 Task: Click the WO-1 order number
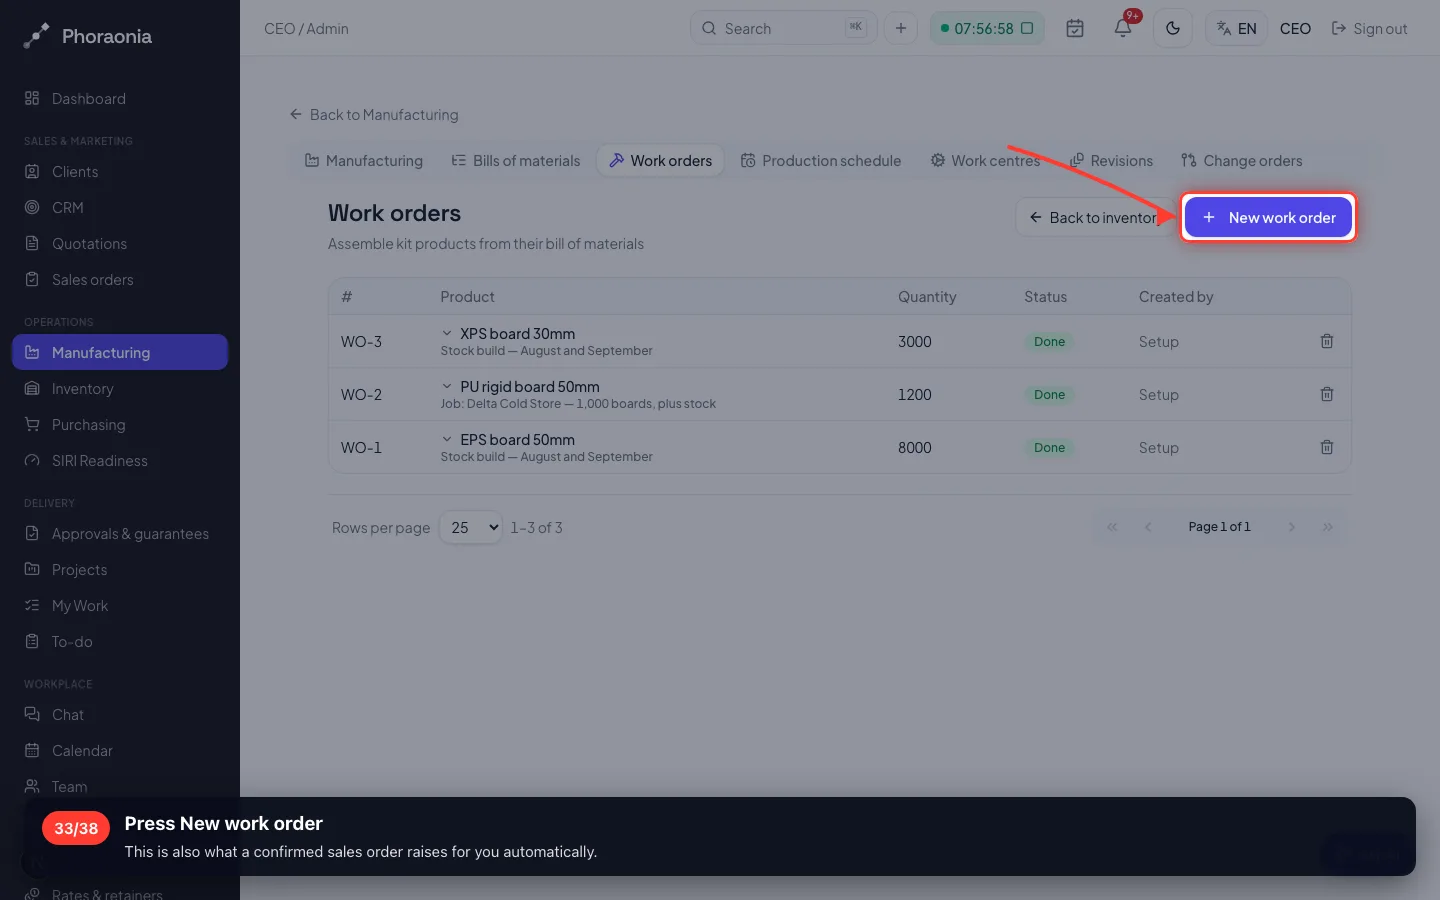click(361, 448)
